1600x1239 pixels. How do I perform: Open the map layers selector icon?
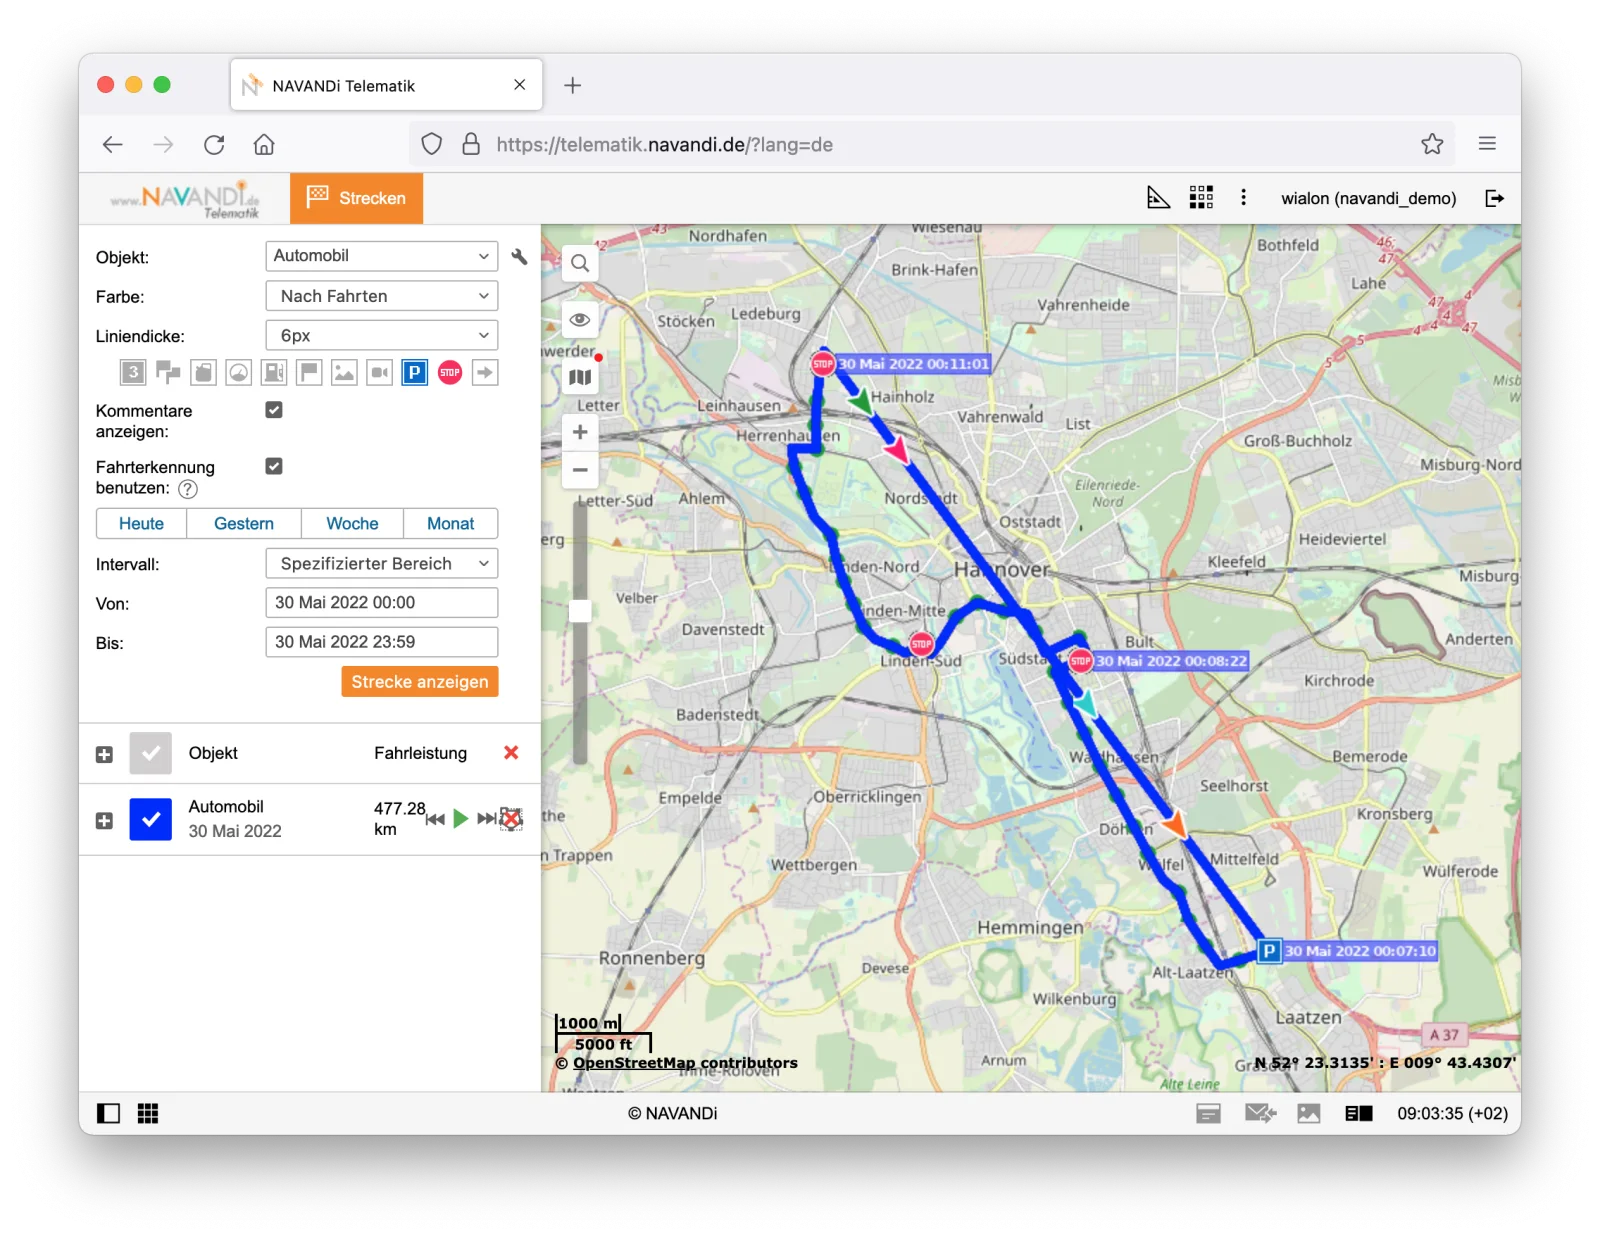[580, 378]
